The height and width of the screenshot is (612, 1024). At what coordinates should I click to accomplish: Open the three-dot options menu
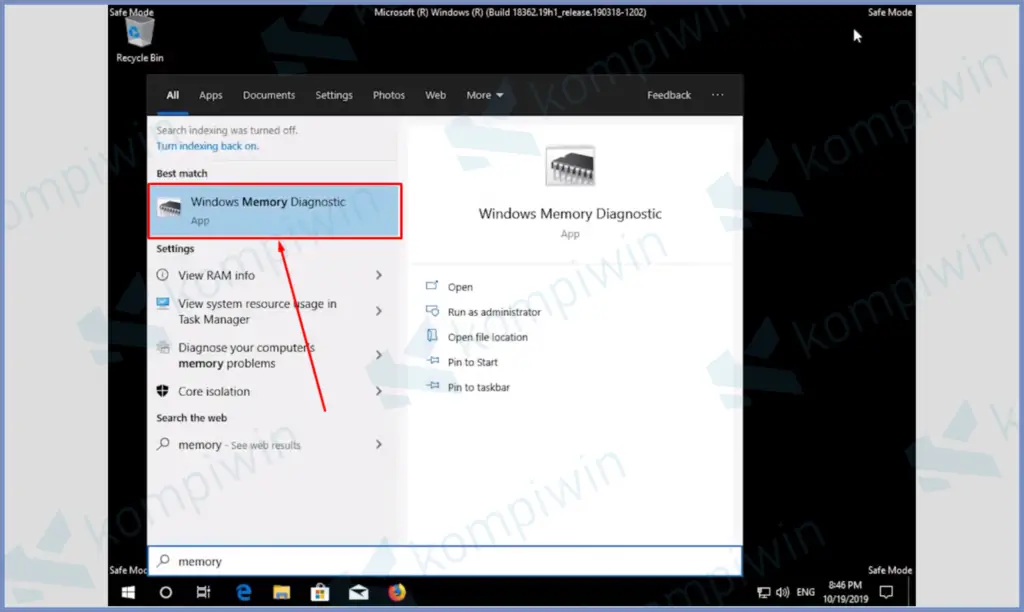(x=717, y=95)
